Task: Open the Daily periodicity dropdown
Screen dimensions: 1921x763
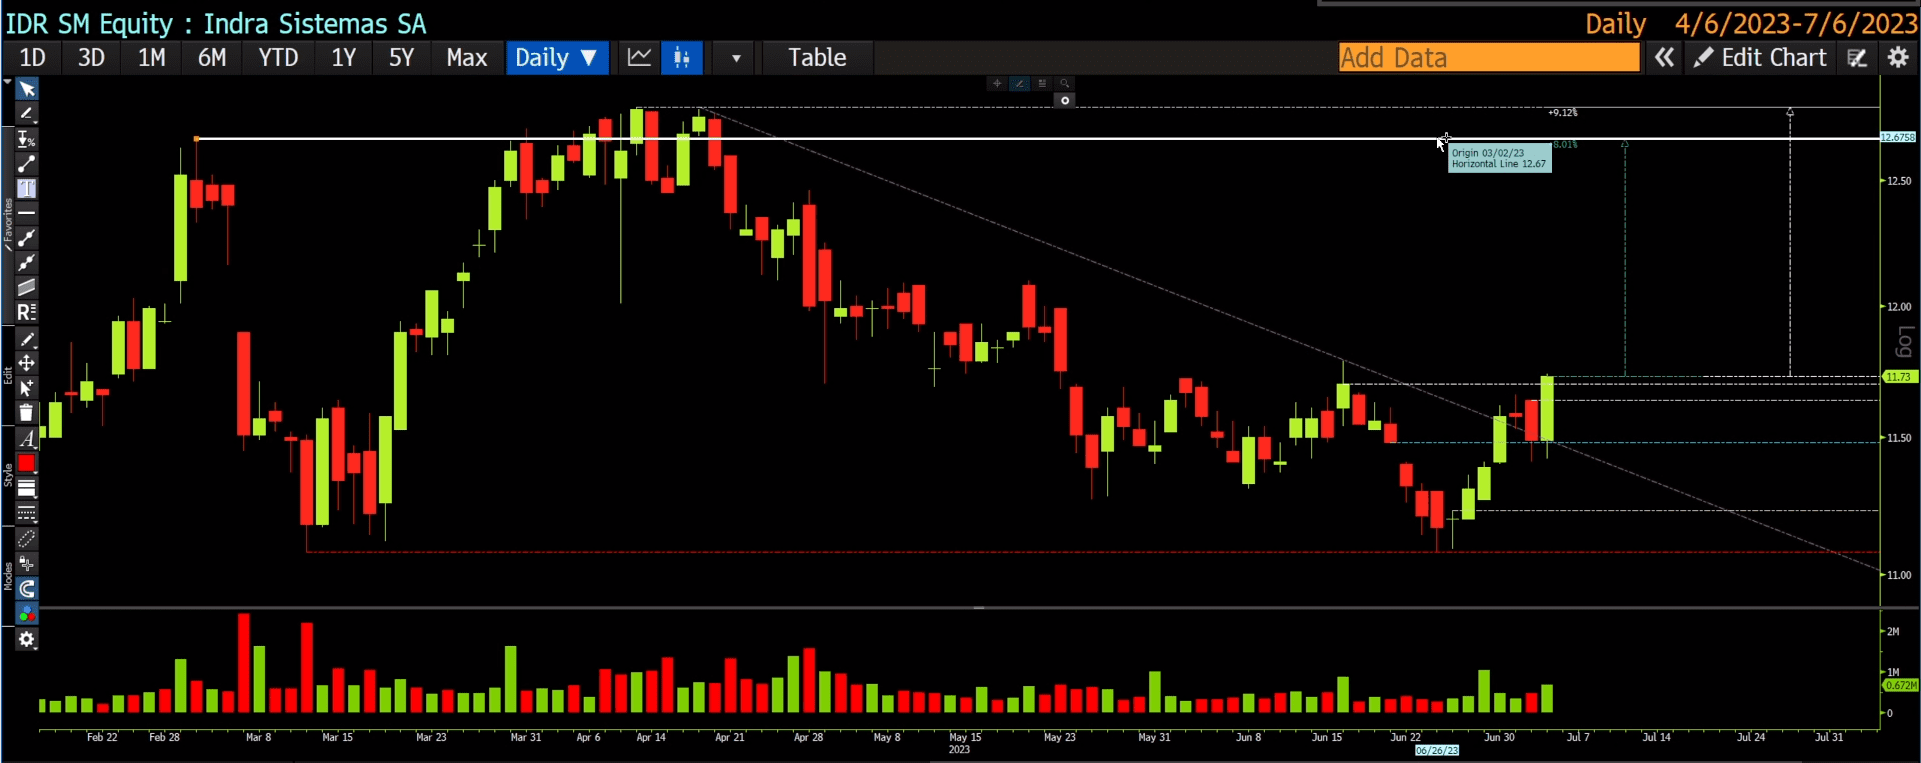Action: coord(557,58)
